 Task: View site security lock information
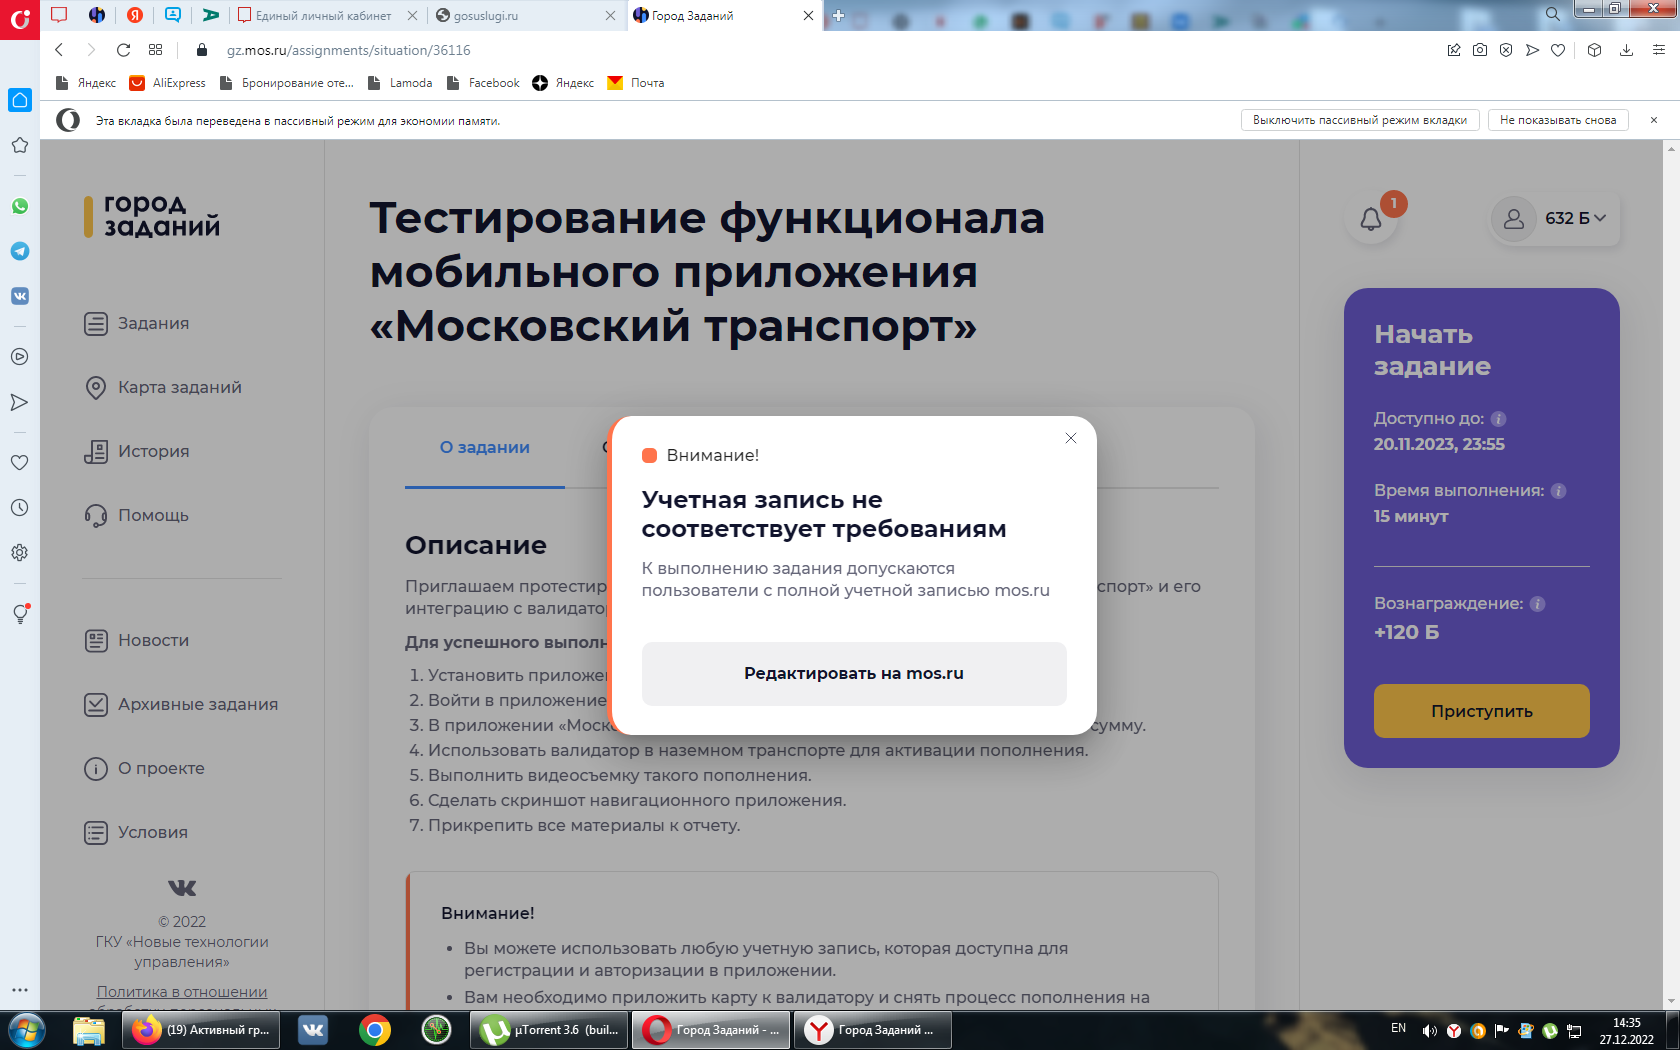coord(202,50)
